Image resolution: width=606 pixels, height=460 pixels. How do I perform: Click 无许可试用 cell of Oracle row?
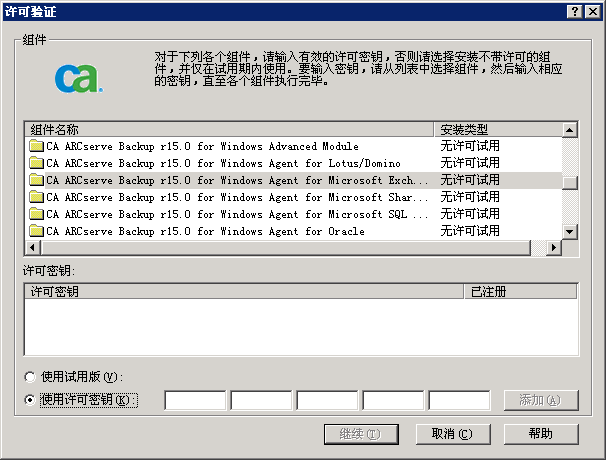[470, 231]
